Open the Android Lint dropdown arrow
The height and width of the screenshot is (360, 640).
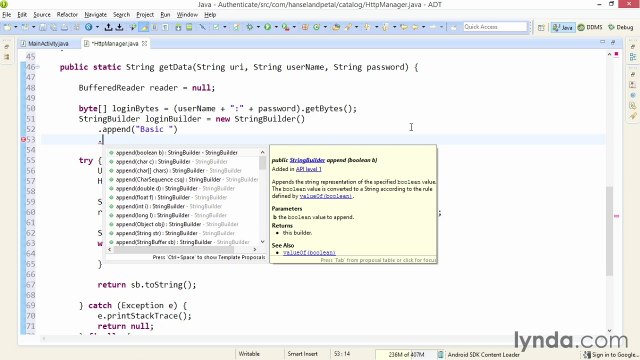click(224, 27)
